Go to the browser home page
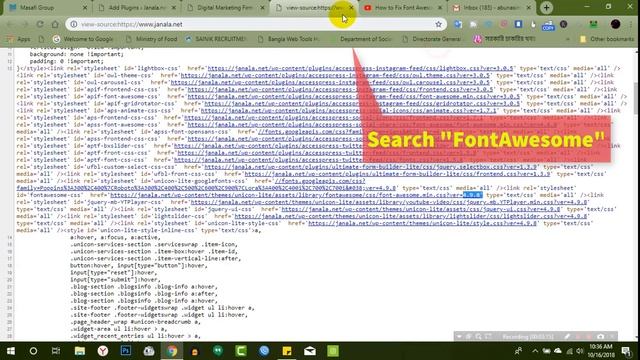Viewport: 640px width, 360px height. (x=55, y=24)
